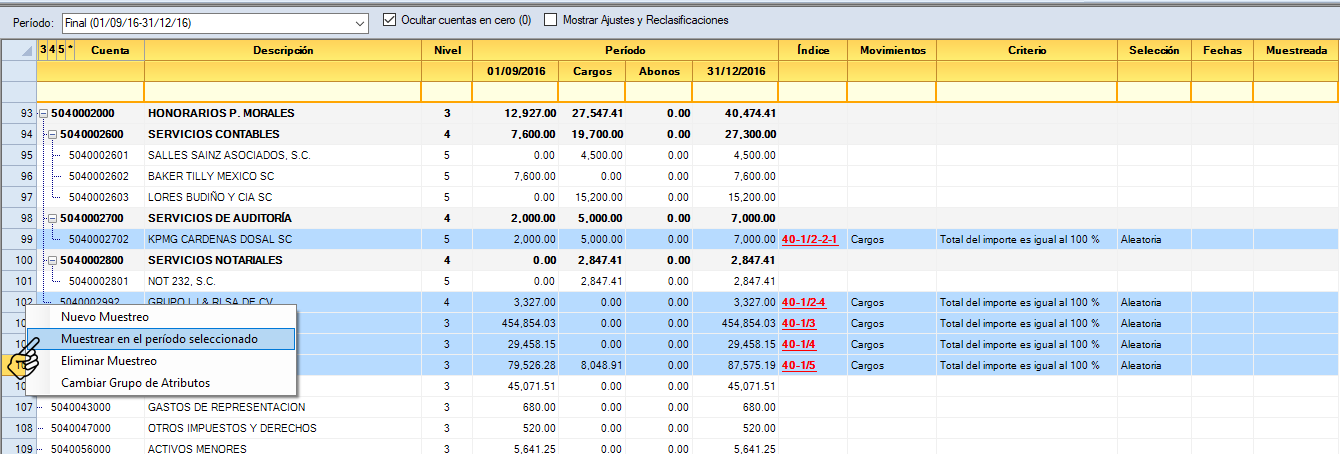Enable Mostrar Ajustes y Reclasificaciones checkbox
The width and height of the screenshot is (1340, 454).
click(551, 20)
